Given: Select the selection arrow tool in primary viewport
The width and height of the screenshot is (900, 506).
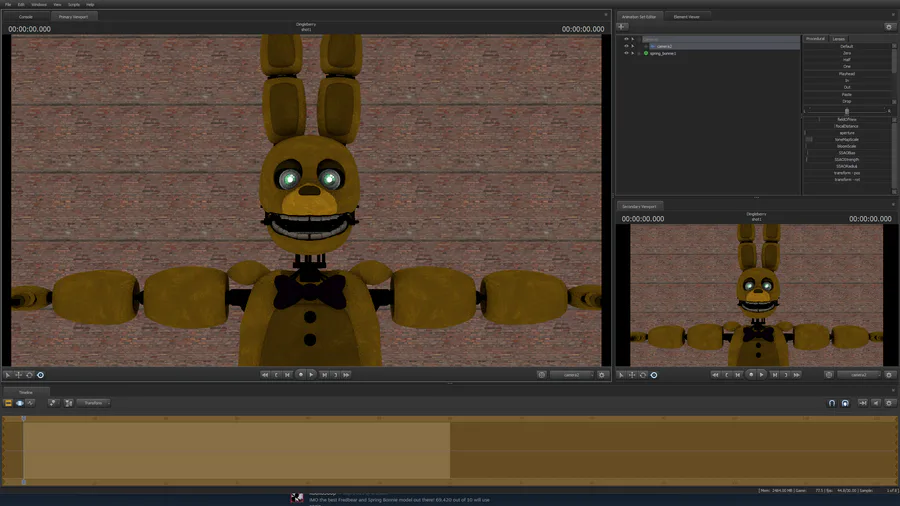Looking at the screenshot, I should pyautogui.click(x=7, y=375).
